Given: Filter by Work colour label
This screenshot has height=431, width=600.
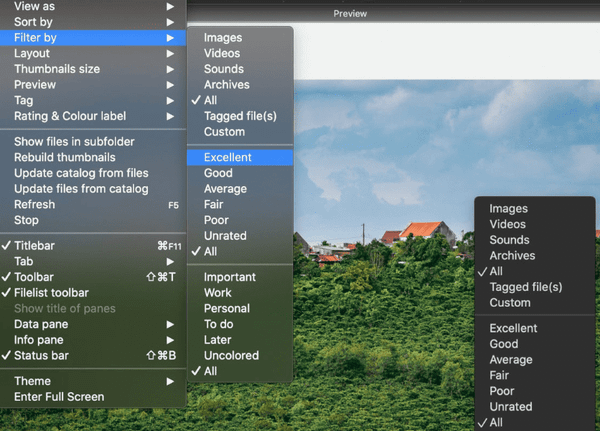Looking at the screenshot, I should 240,293.
